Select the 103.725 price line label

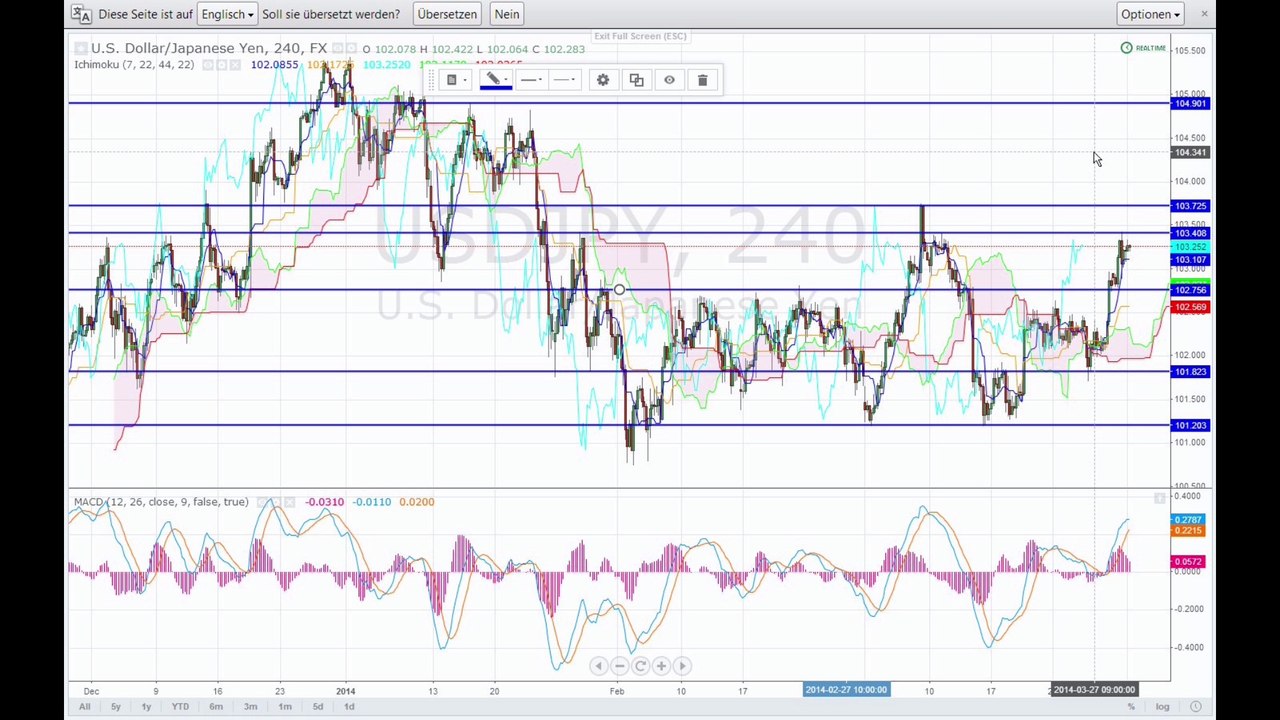coord(1190,206)
